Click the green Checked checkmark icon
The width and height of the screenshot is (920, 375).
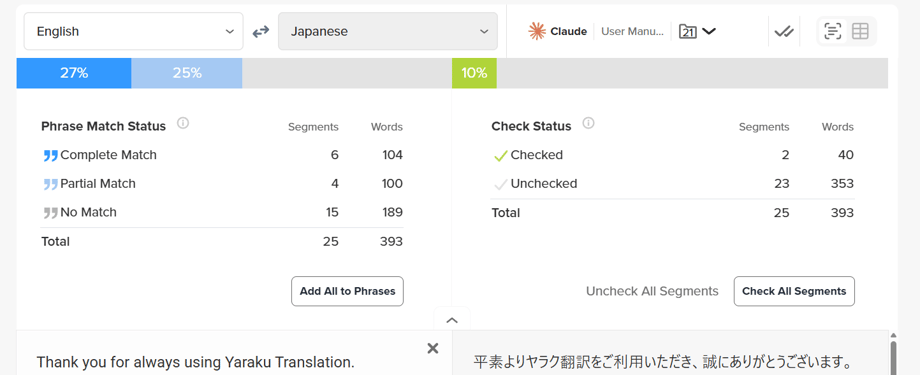pyautogui.click(x=500, y=156)
